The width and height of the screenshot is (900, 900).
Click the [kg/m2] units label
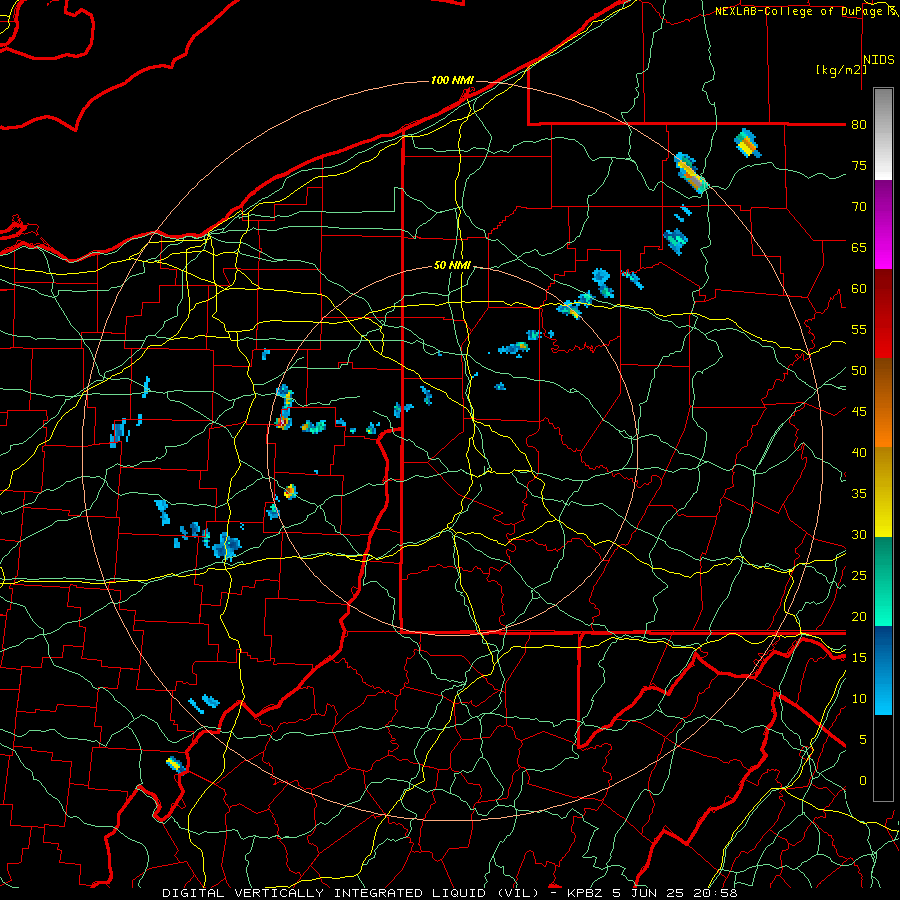coord(841,70)
